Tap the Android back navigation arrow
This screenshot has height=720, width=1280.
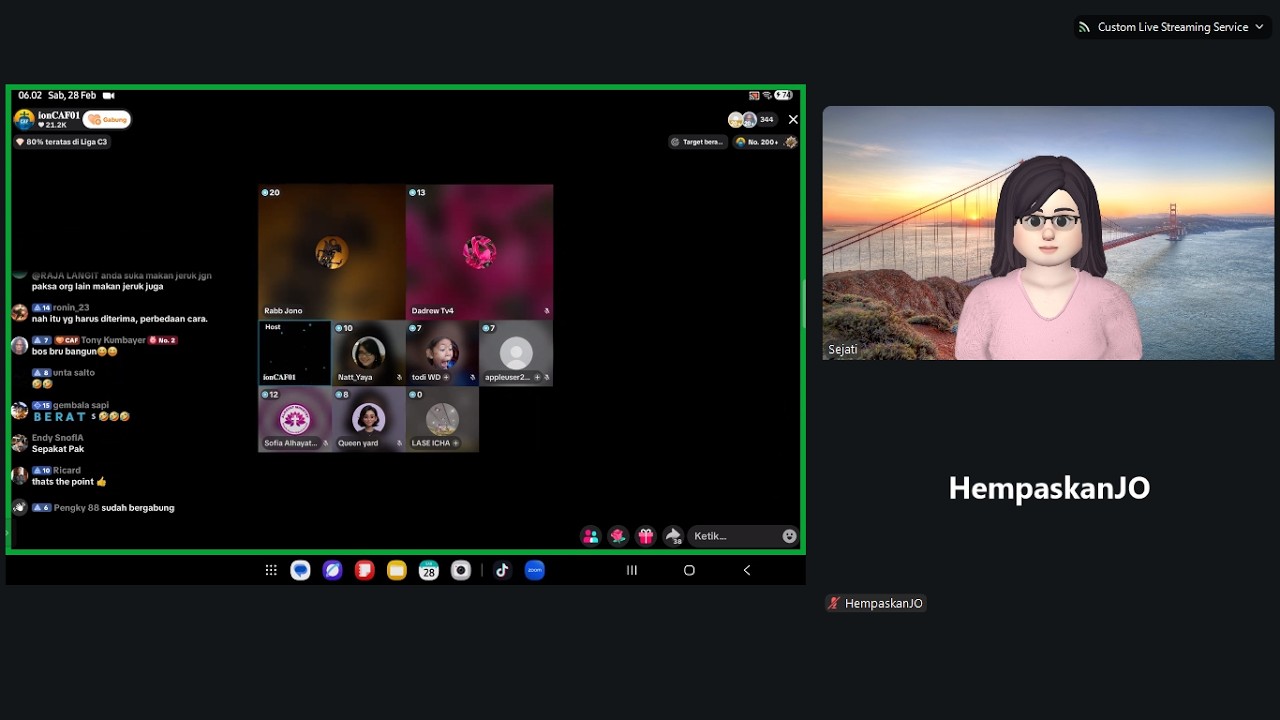click(747, 570)
